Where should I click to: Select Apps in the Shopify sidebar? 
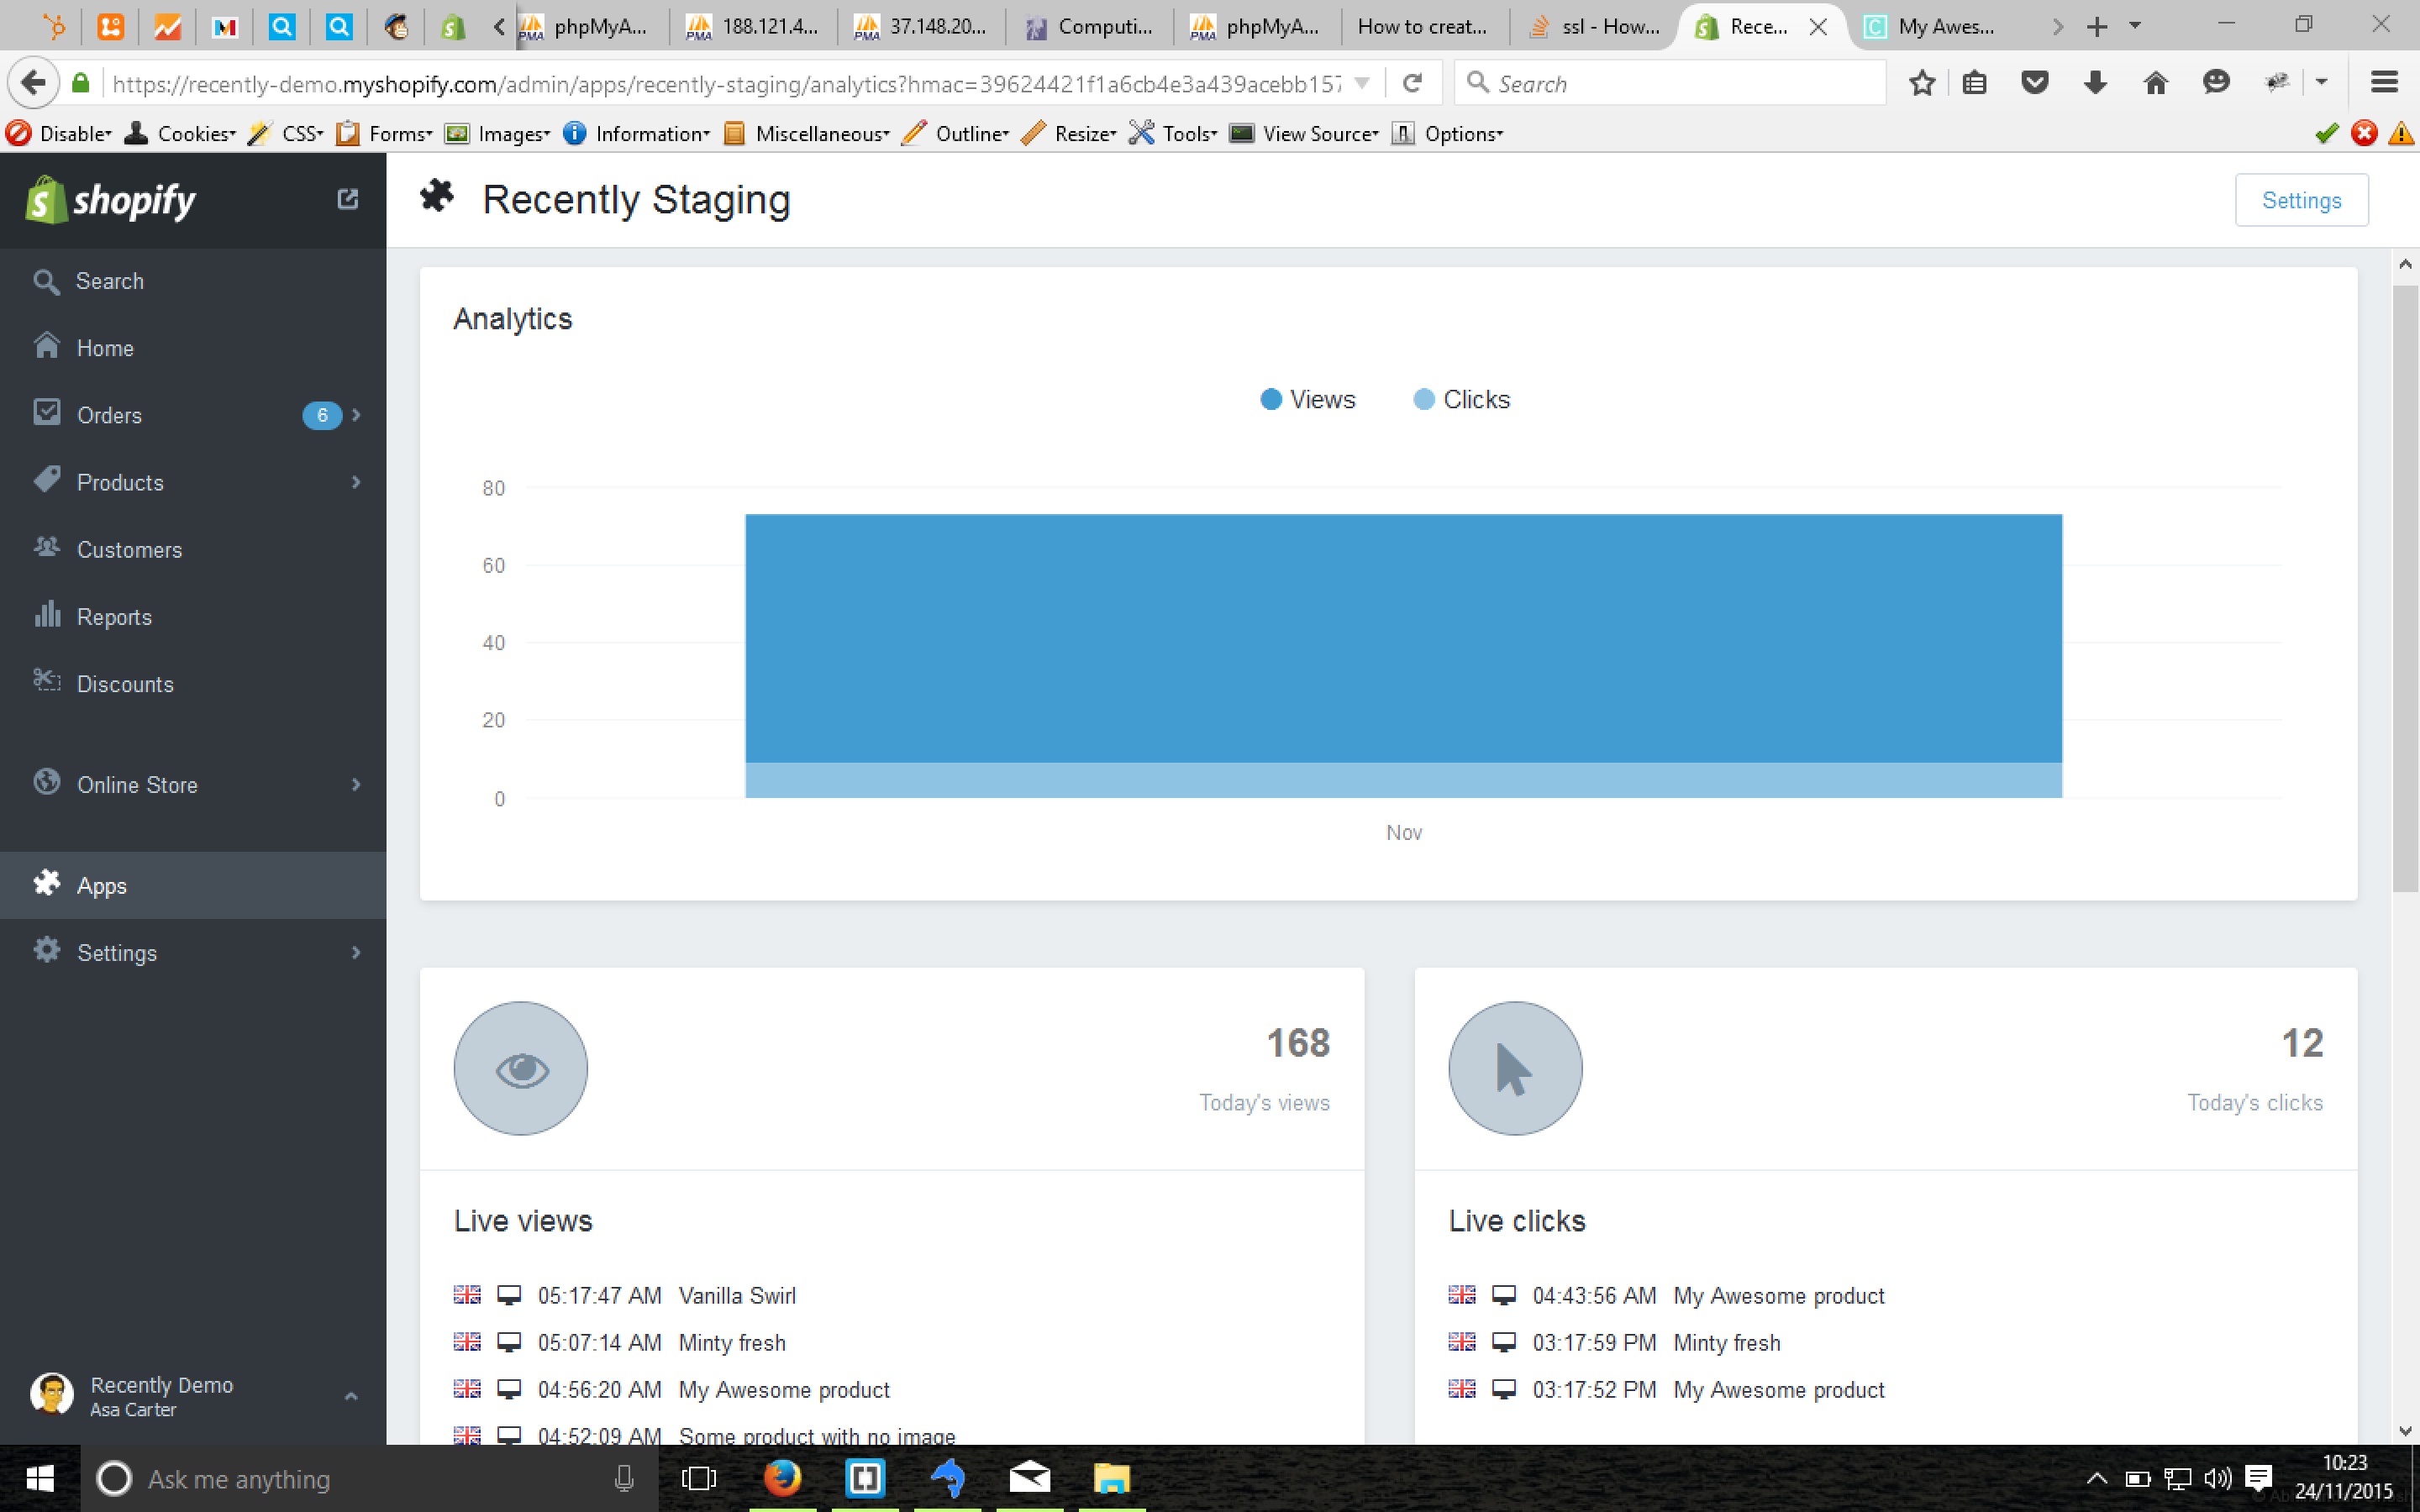pos(193,885)
